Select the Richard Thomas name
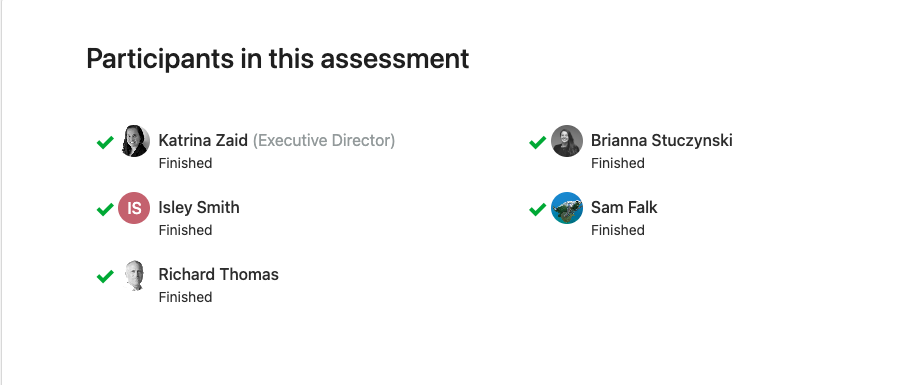922x385 pixels. 219,274
